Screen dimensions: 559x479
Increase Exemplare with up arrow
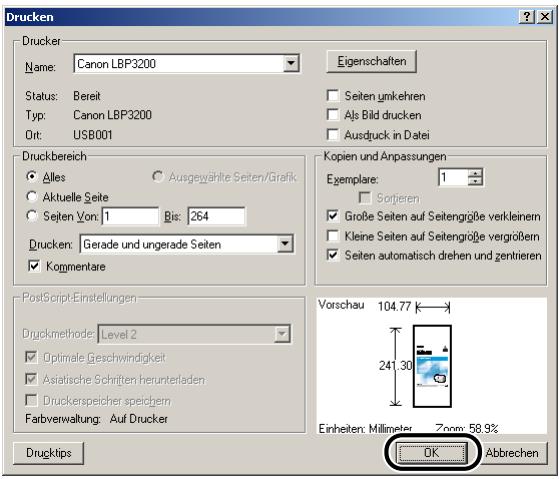pyautogui.click(x=475, y=173)
